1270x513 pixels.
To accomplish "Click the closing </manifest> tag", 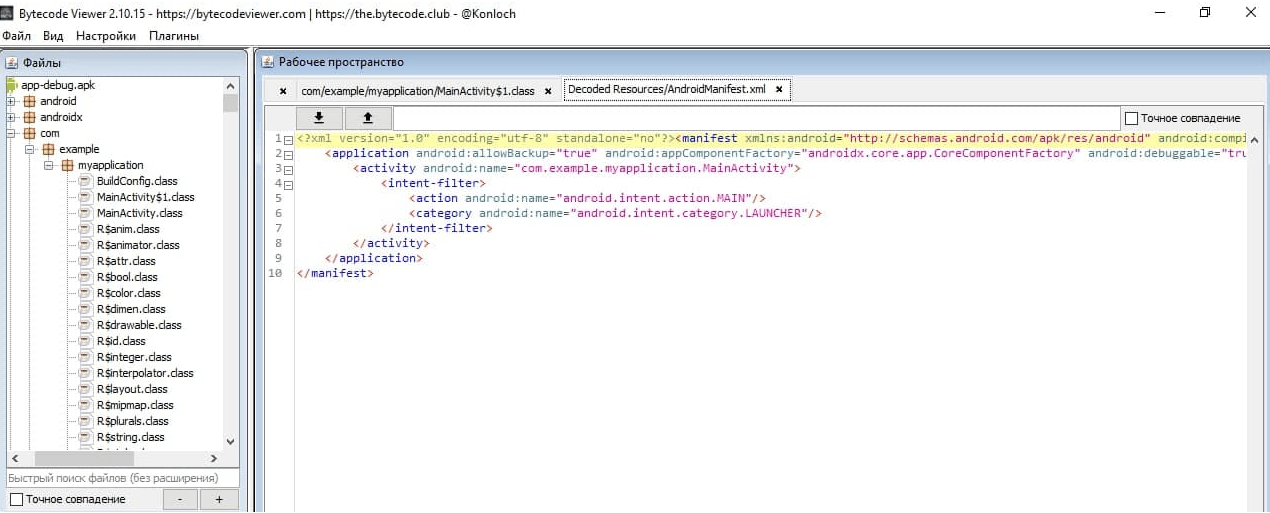I will (335, 273).
